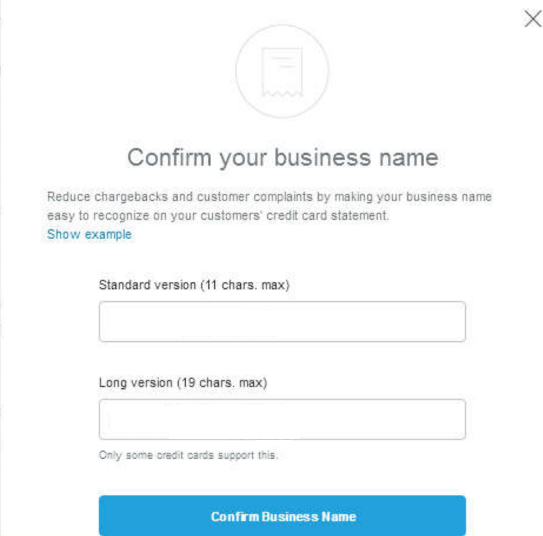Click the Long version field label
This screenshot has height=536, width=543.
183,383
